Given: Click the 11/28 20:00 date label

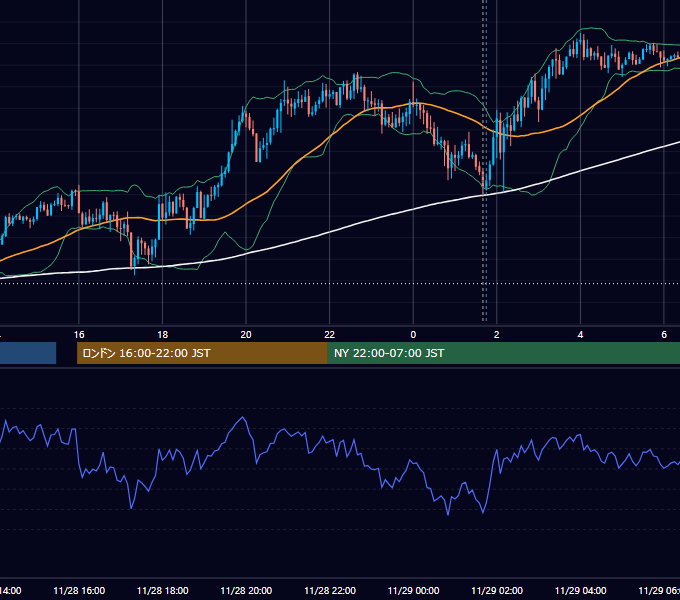Looking at the screenshot, I should point(246,590).
